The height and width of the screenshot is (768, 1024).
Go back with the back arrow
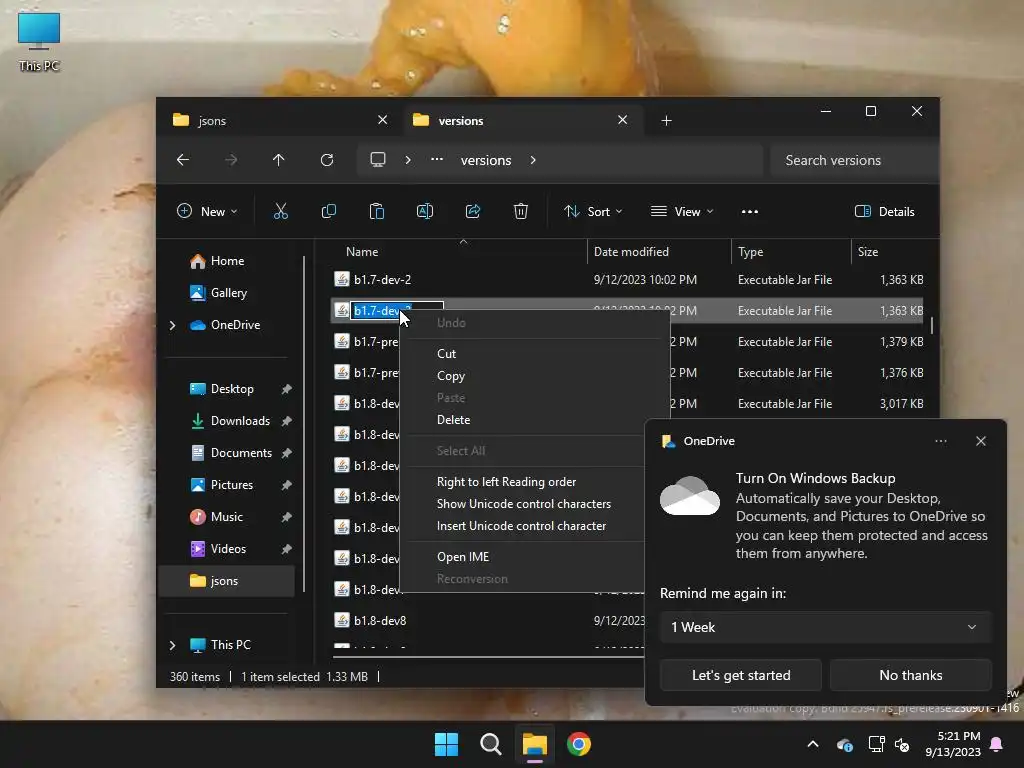tap(183, 160)
